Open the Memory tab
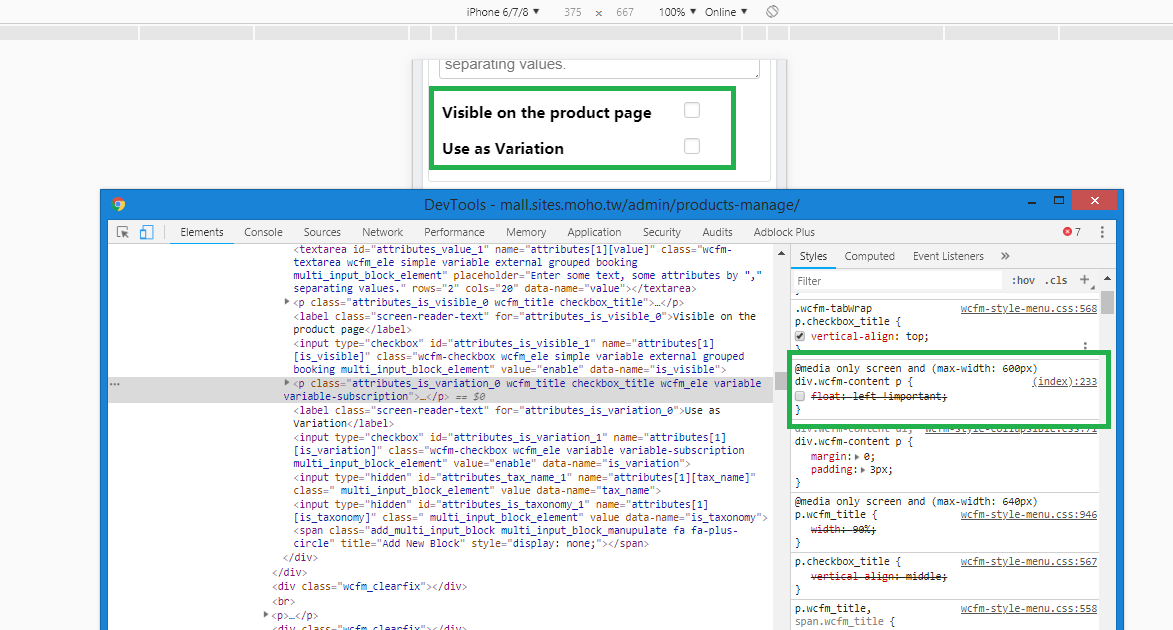 526,232
